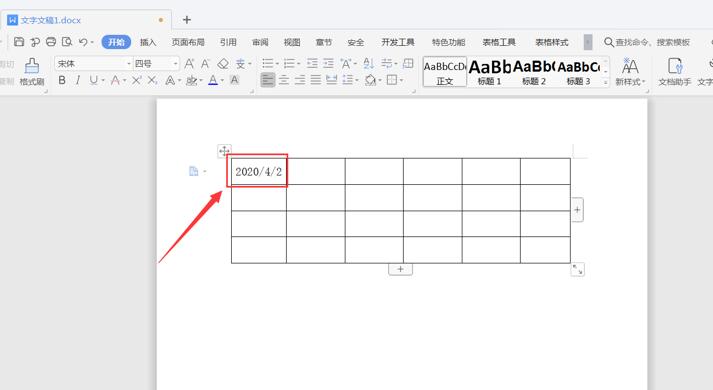Open the 表格工具 (Table Tools) tab
Viewport: 713px width, 390px height.
(x=499, y=42)
